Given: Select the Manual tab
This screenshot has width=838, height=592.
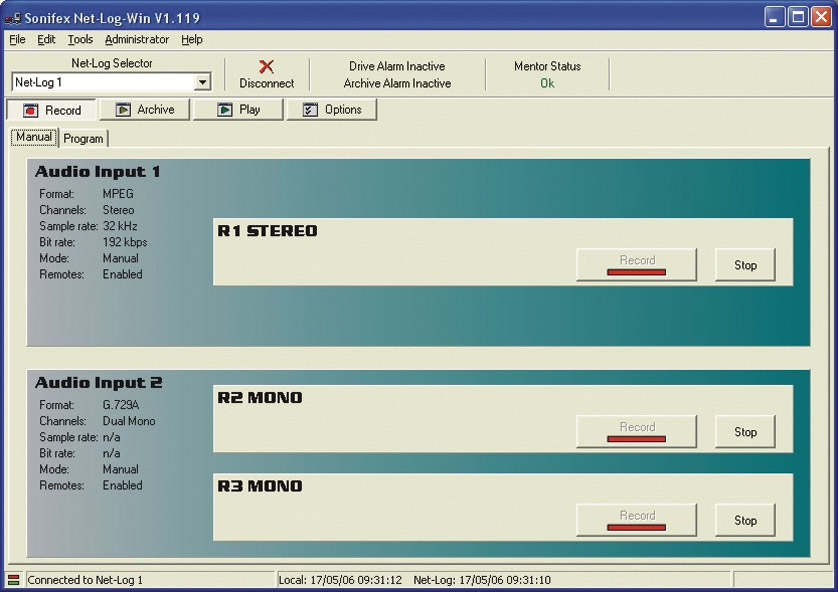Looking at the screenshot, I should (33, 137).
